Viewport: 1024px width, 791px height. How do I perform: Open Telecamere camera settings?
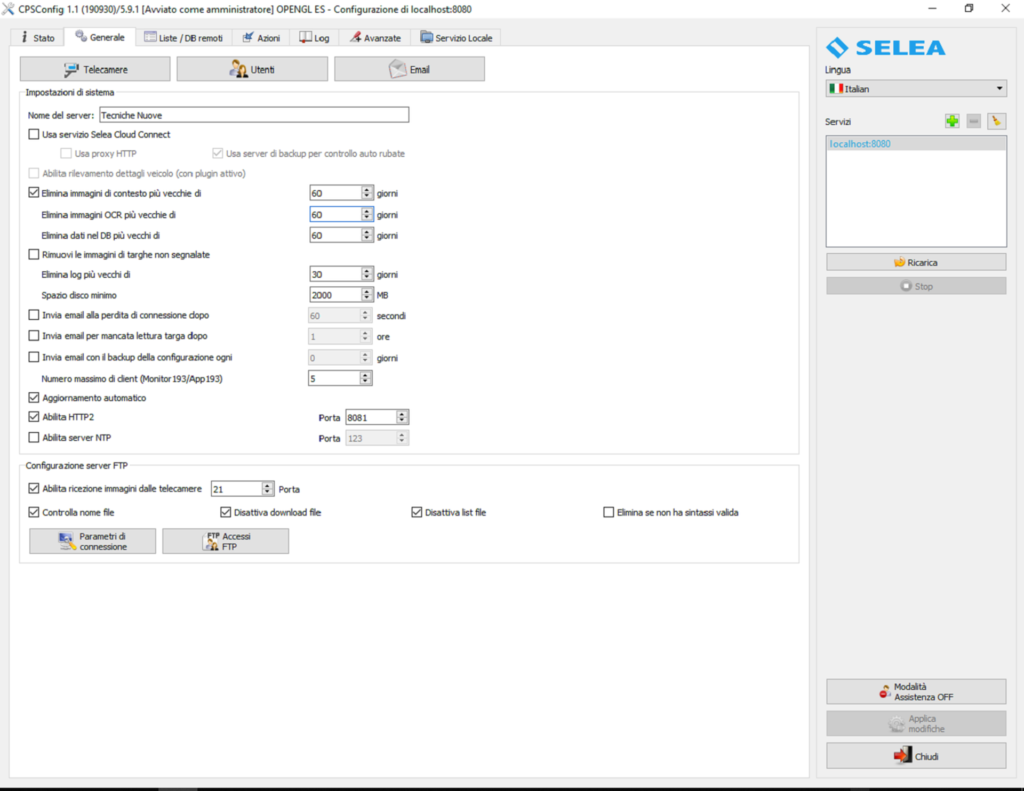(95, 69)
